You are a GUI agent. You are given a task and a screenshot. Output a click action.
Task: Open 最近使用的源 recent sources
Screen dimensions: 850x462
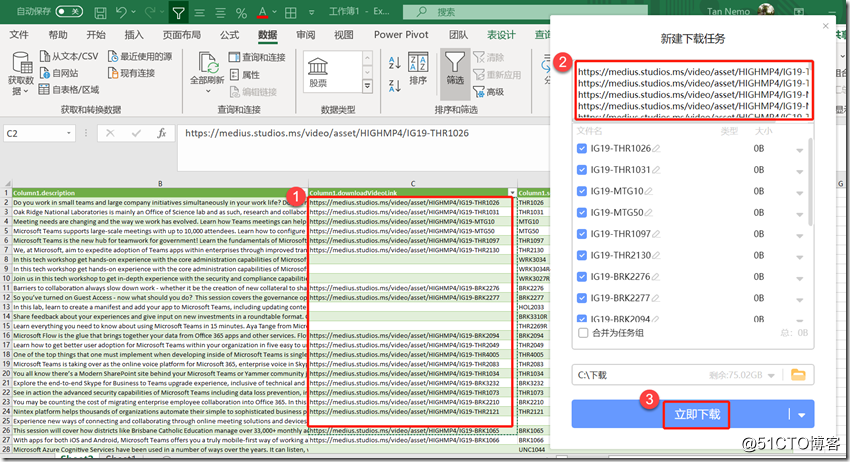140,56
